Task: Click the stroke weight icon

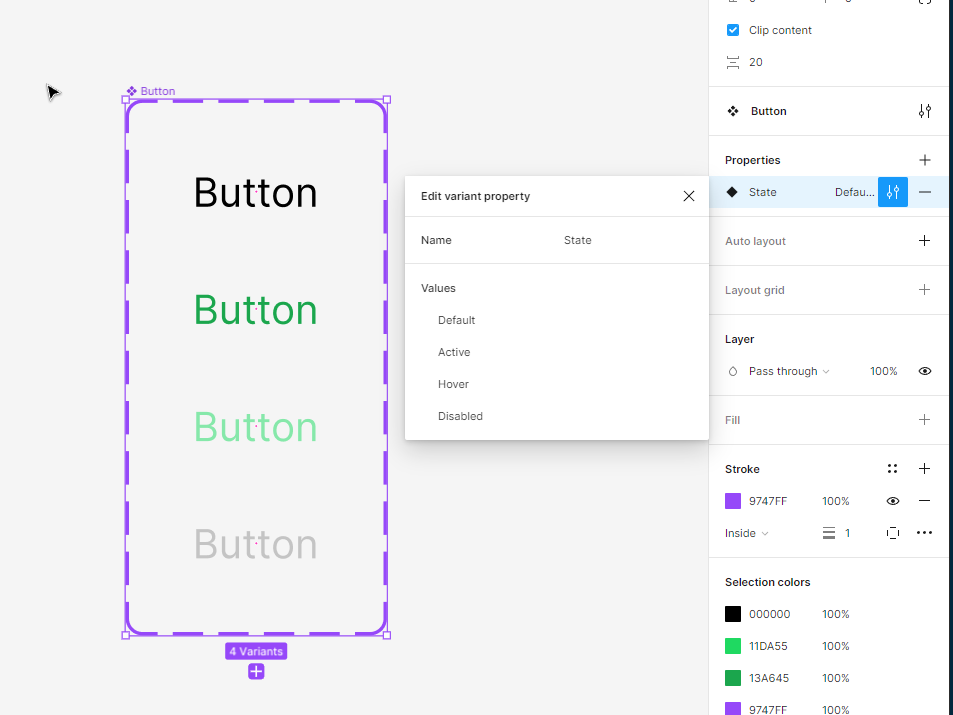Action: tap(828, 533)
